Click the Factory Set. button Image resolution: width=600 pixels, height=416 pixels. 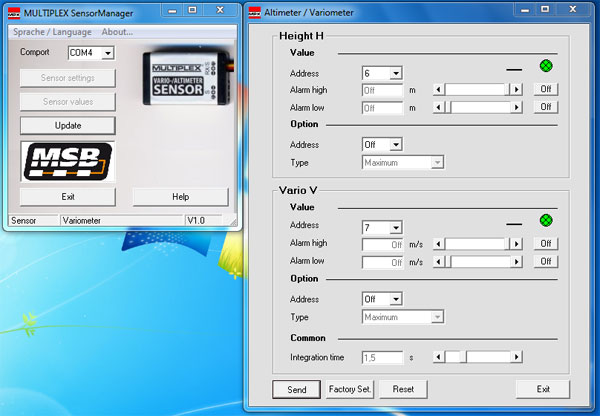[x=349, y=389]
